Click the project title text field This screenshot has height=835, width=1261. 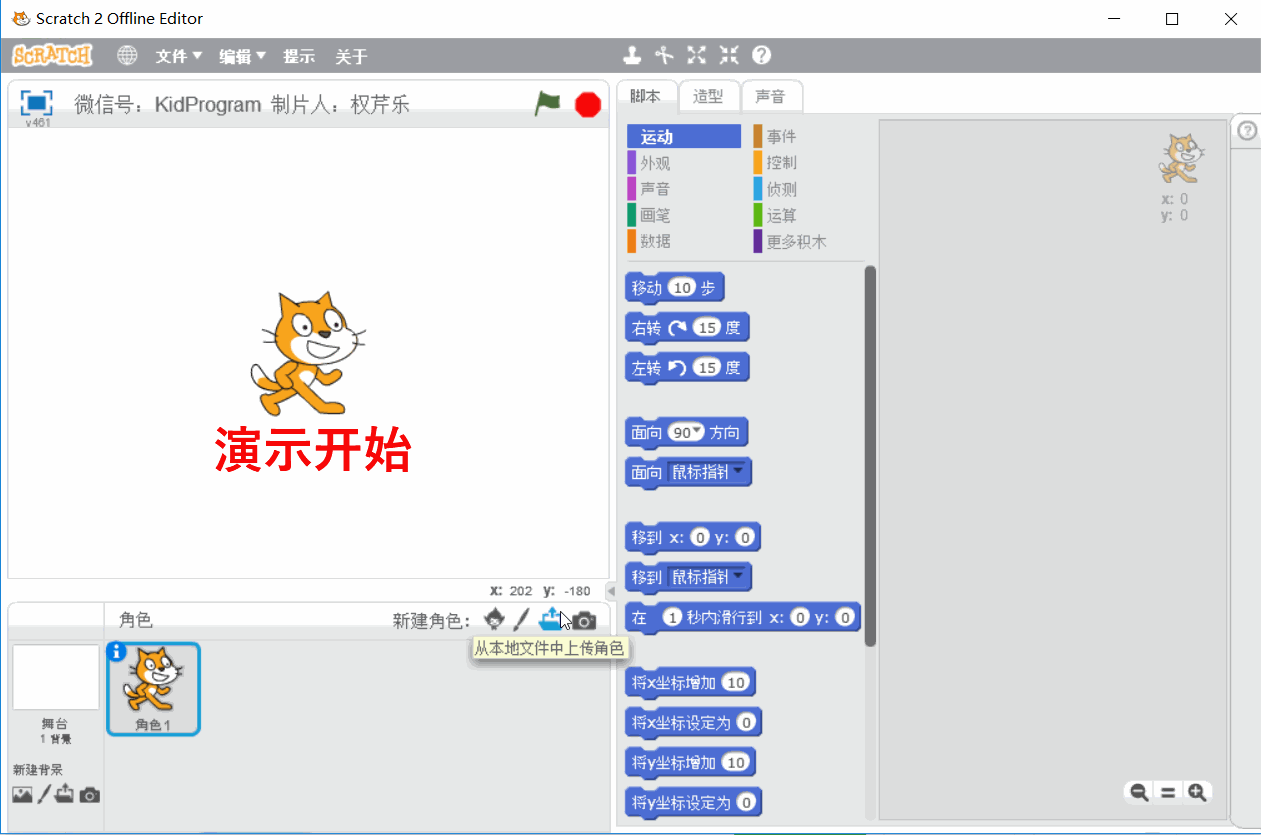241,104
